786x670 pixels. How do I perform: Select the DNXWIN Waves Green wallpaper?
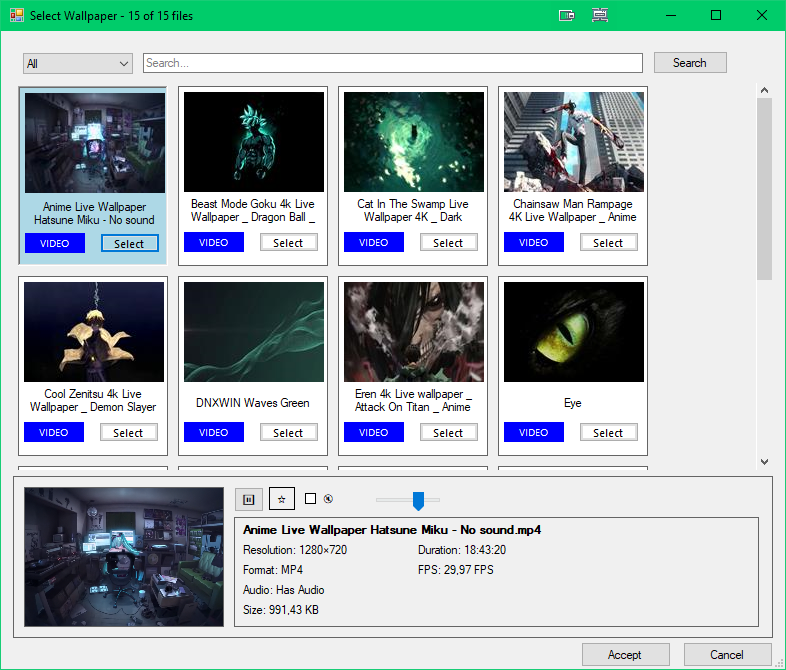point(288,432)
